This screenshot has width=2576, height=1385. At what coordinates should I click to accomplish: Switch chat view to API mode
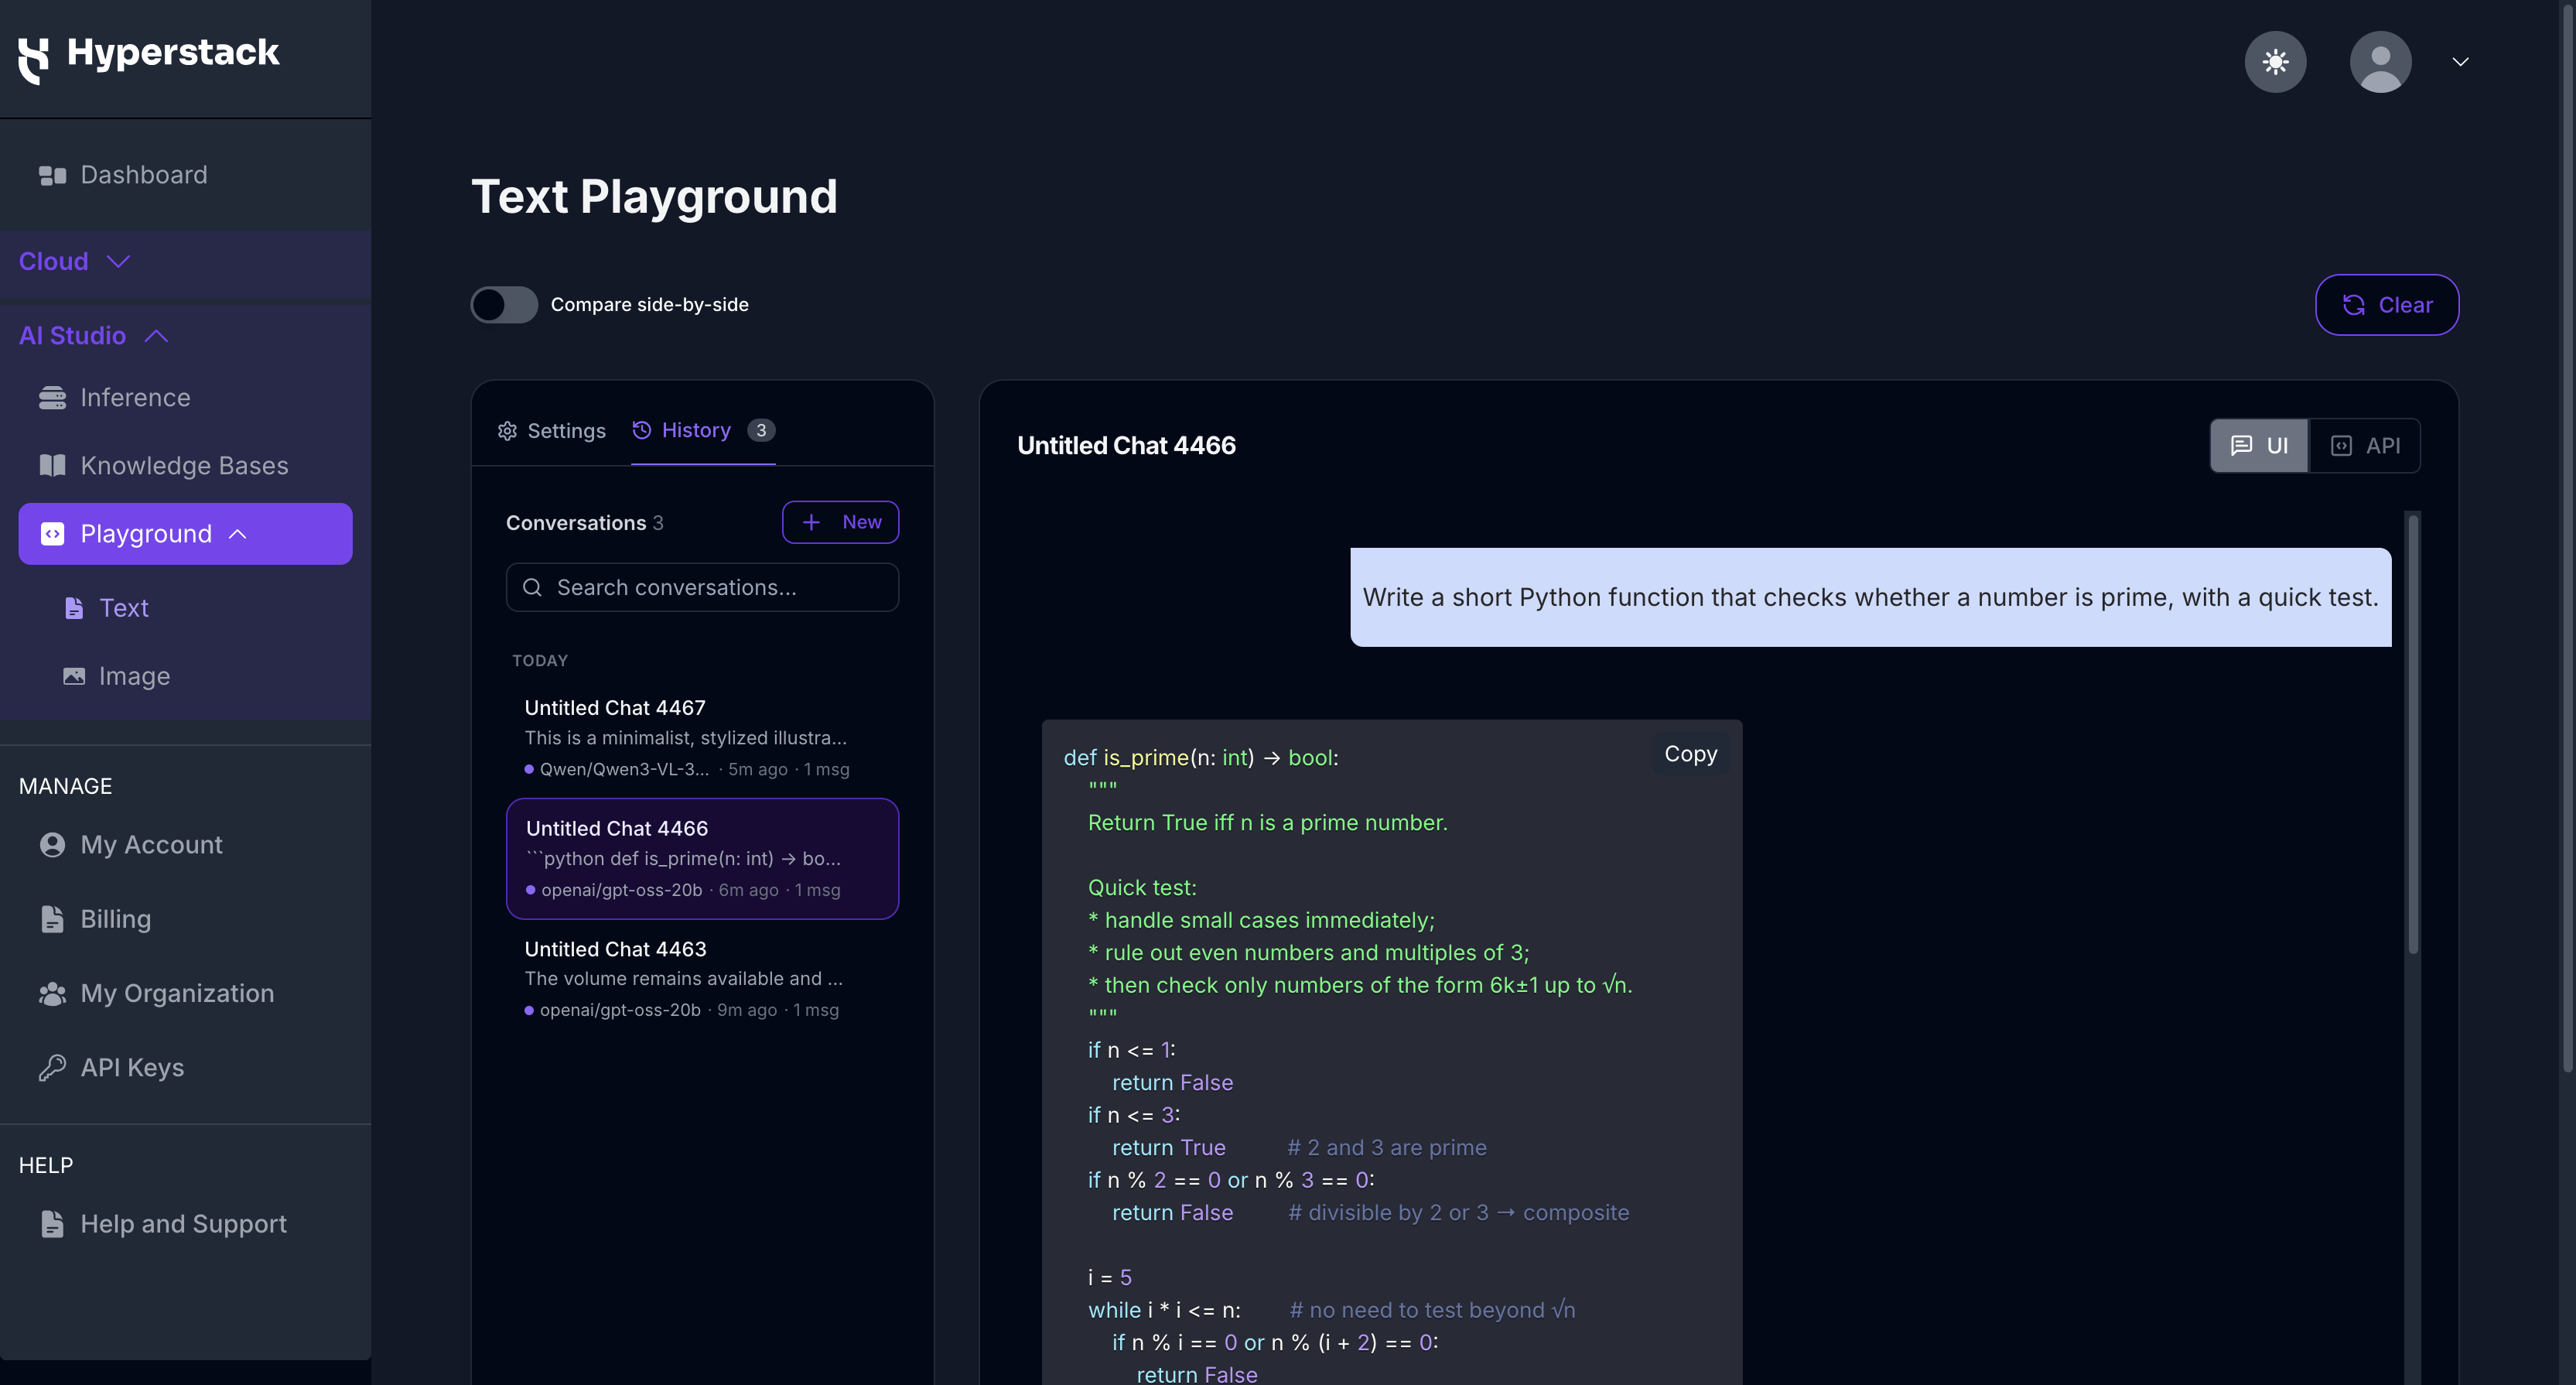2365,446
